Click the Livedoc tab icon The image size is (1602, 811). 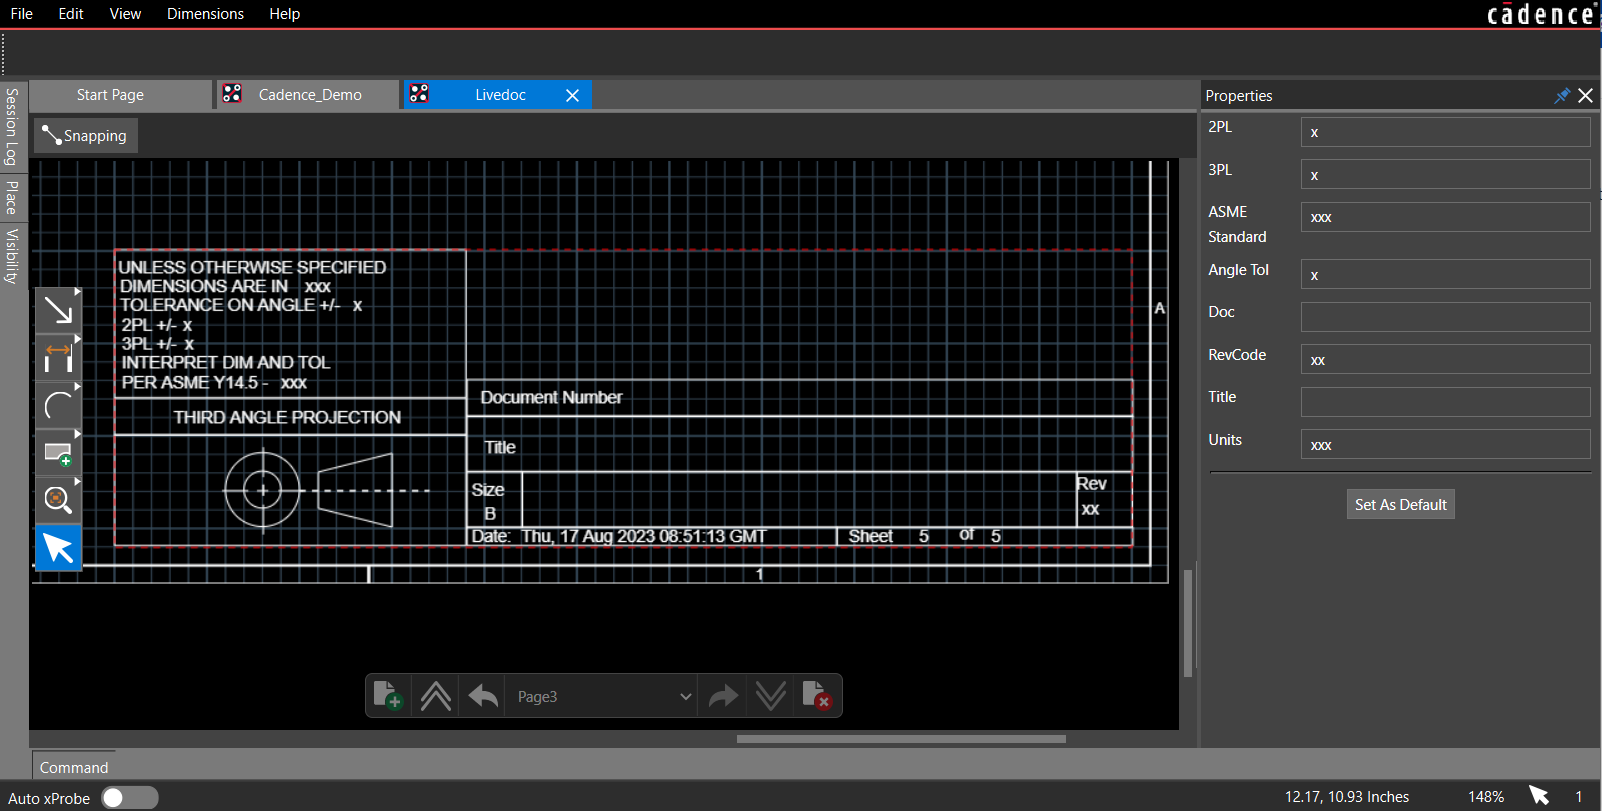pos(419,94)
